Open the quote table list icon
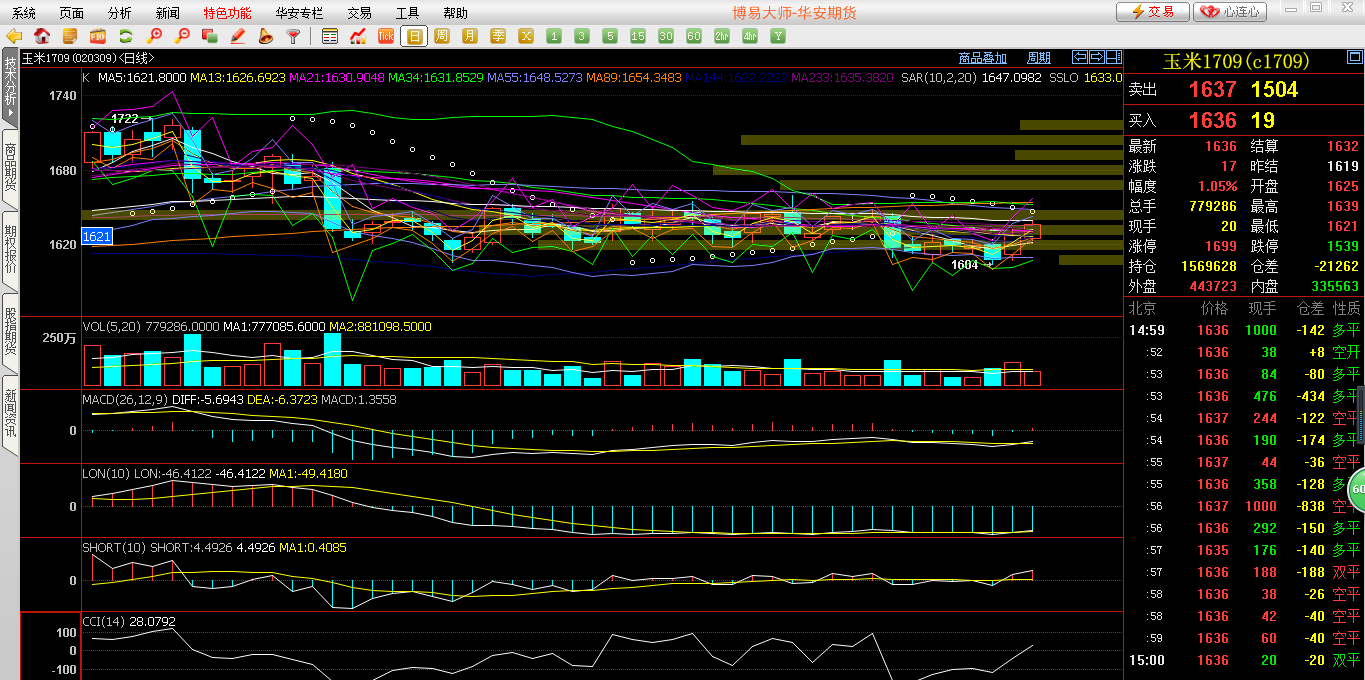The image size is (1365, 680). point(330,36)
